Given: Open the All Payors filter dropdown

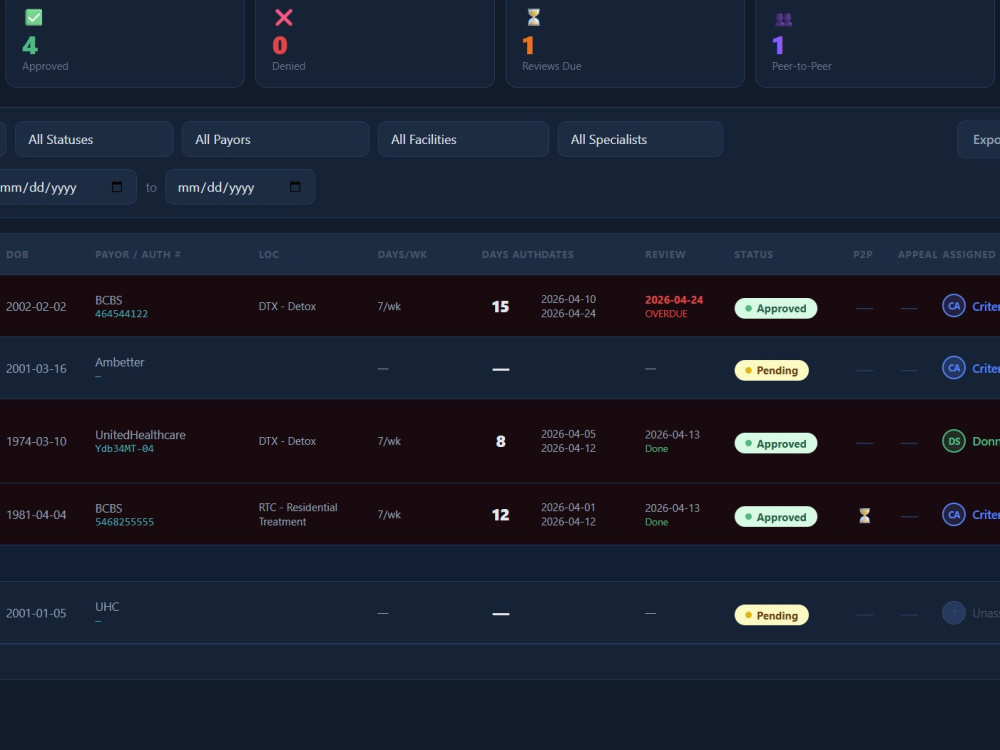Looking at the screenshot, I should (x=276, y=139).
